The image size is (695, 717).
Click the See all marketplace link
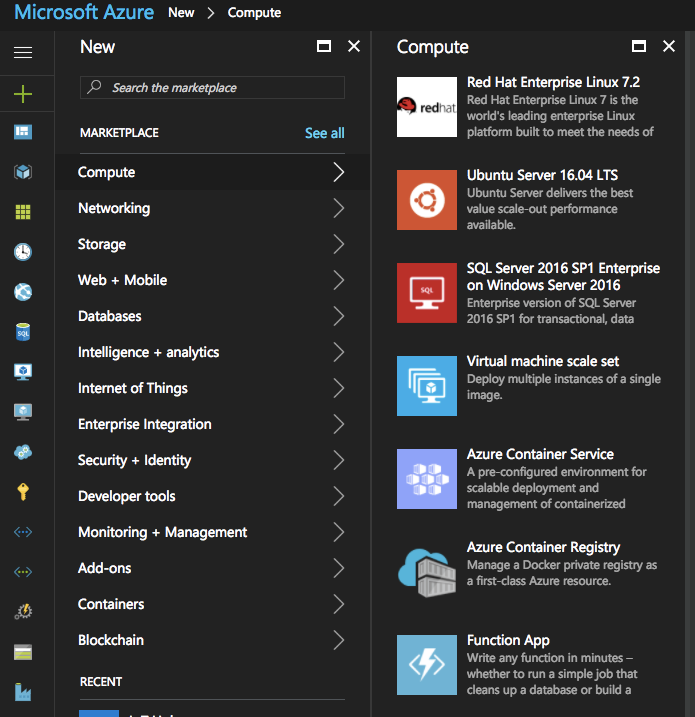tap(324, 133)
